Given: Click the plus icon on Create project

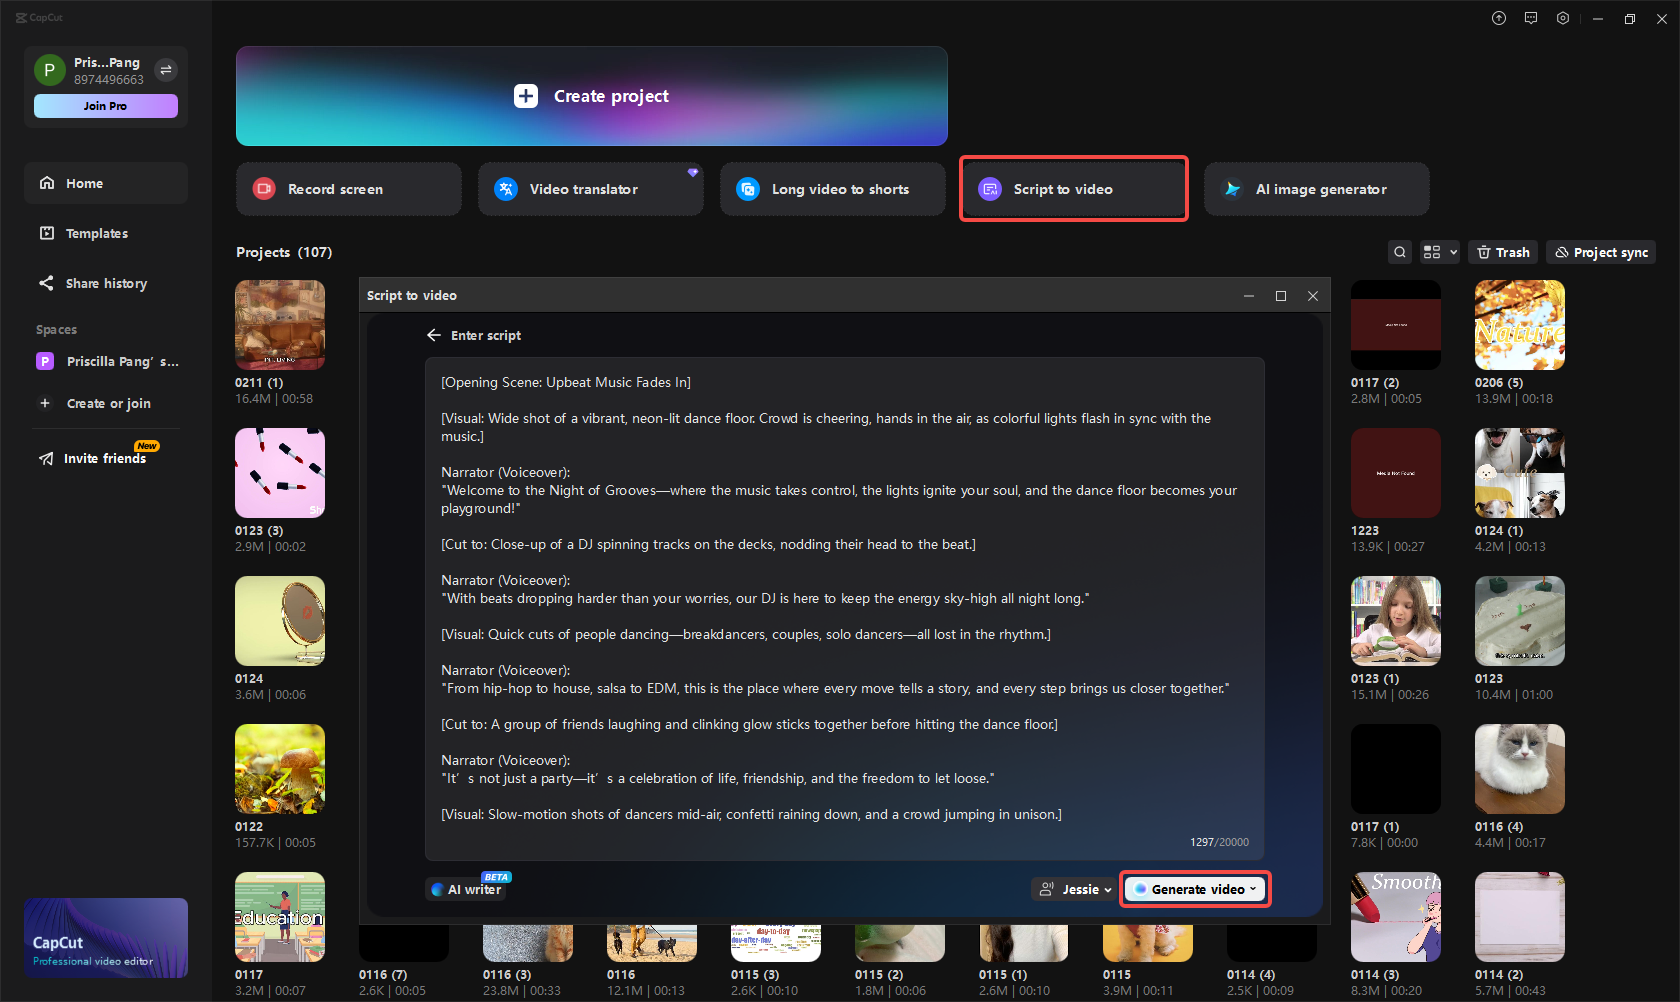Looking at the screenshot, I should tap(526, 96).
